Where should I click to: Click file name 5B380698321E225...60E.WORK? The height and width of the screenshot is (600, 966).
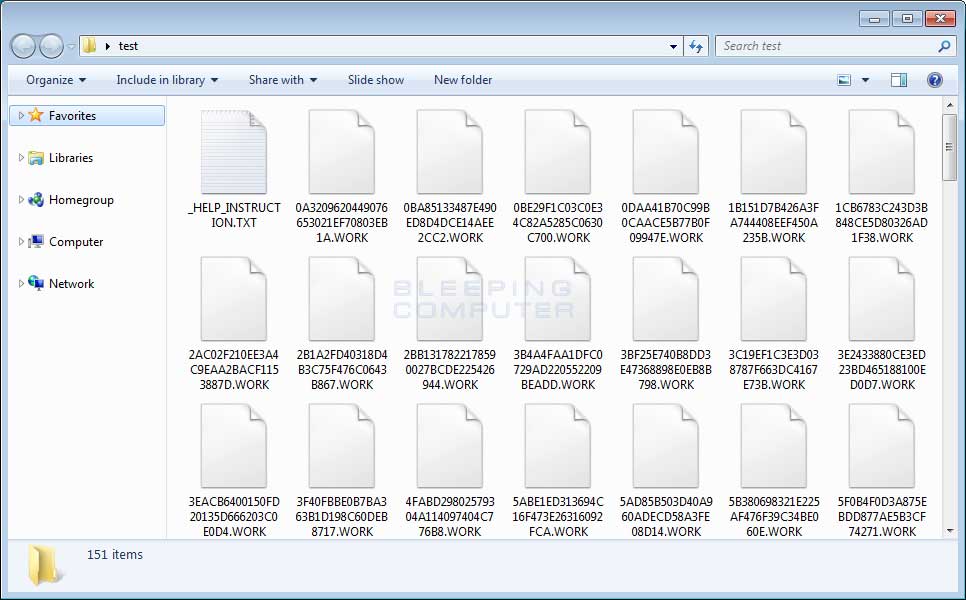coord(774,517)
